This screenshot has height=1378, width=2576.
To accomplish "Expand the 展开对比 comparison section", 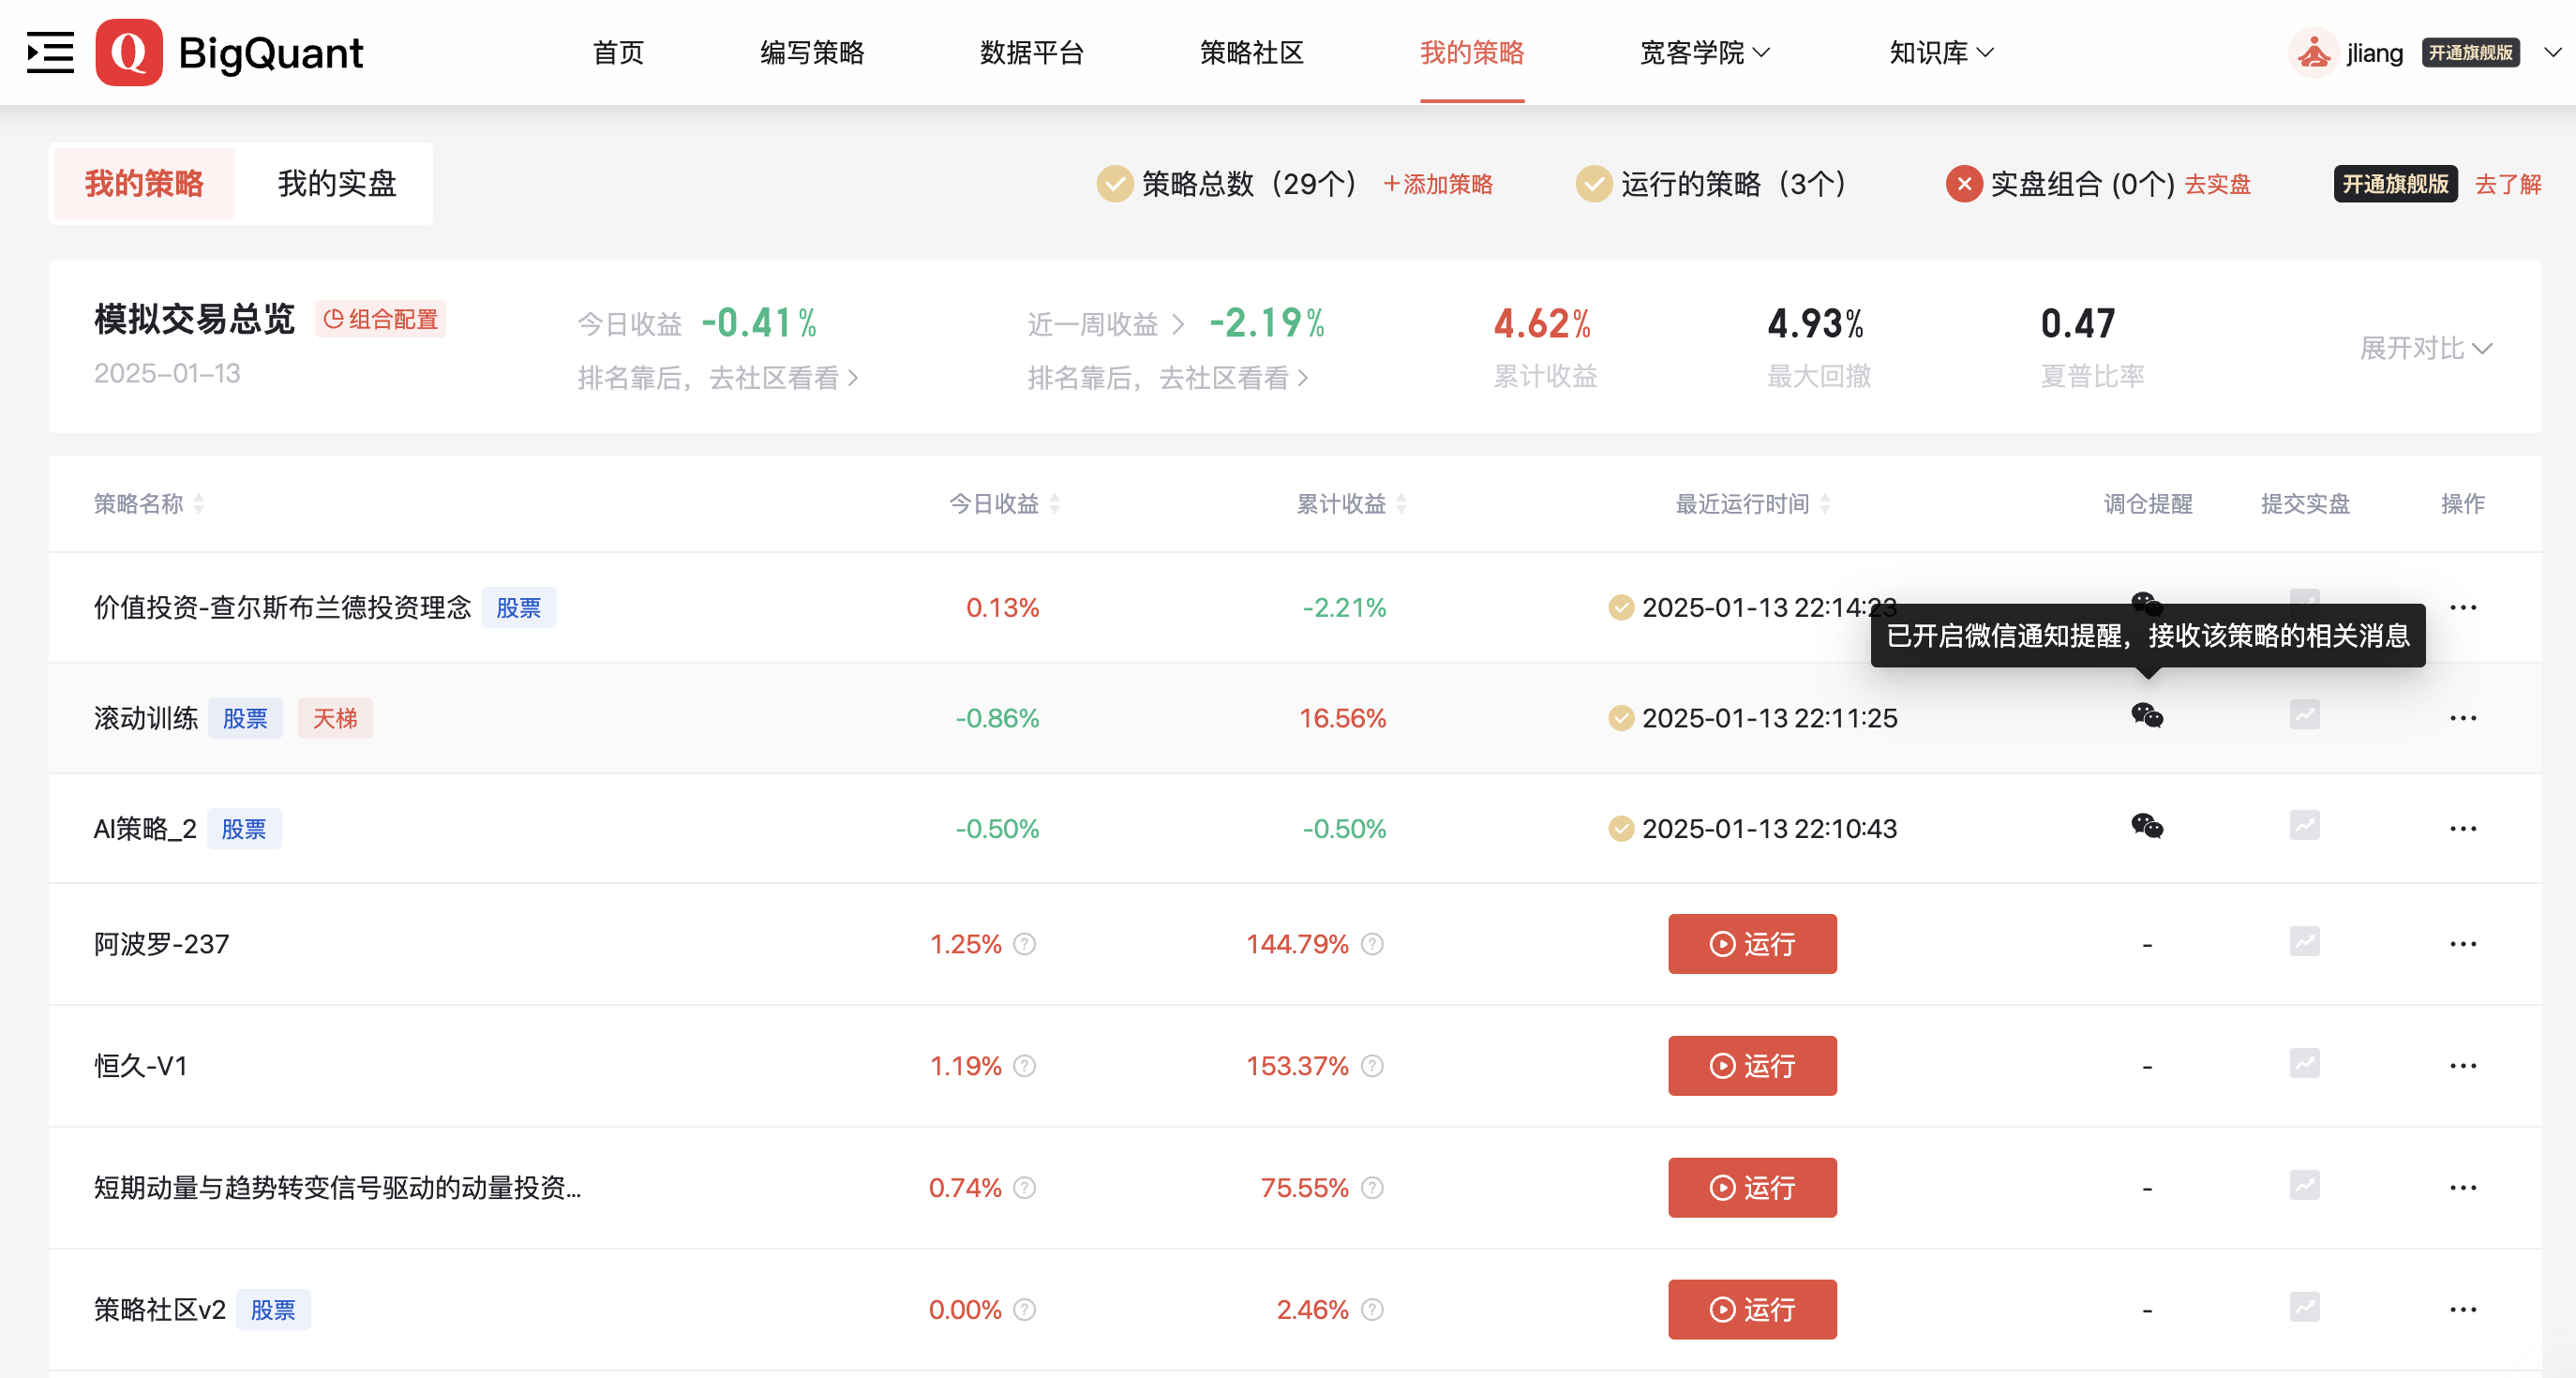I will (2424, 348).
